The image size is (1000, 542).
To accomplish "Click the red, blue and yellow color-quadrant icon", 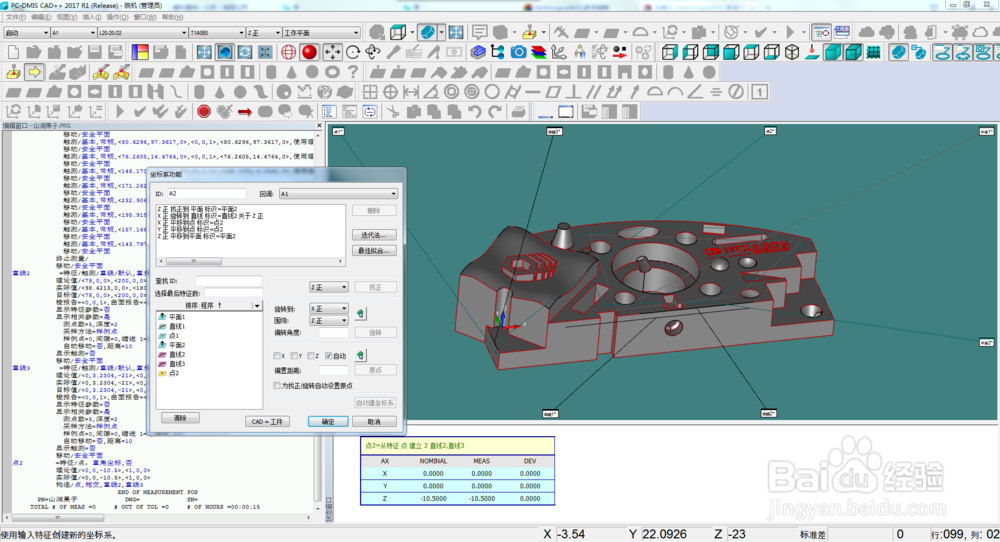I will 140,52.
